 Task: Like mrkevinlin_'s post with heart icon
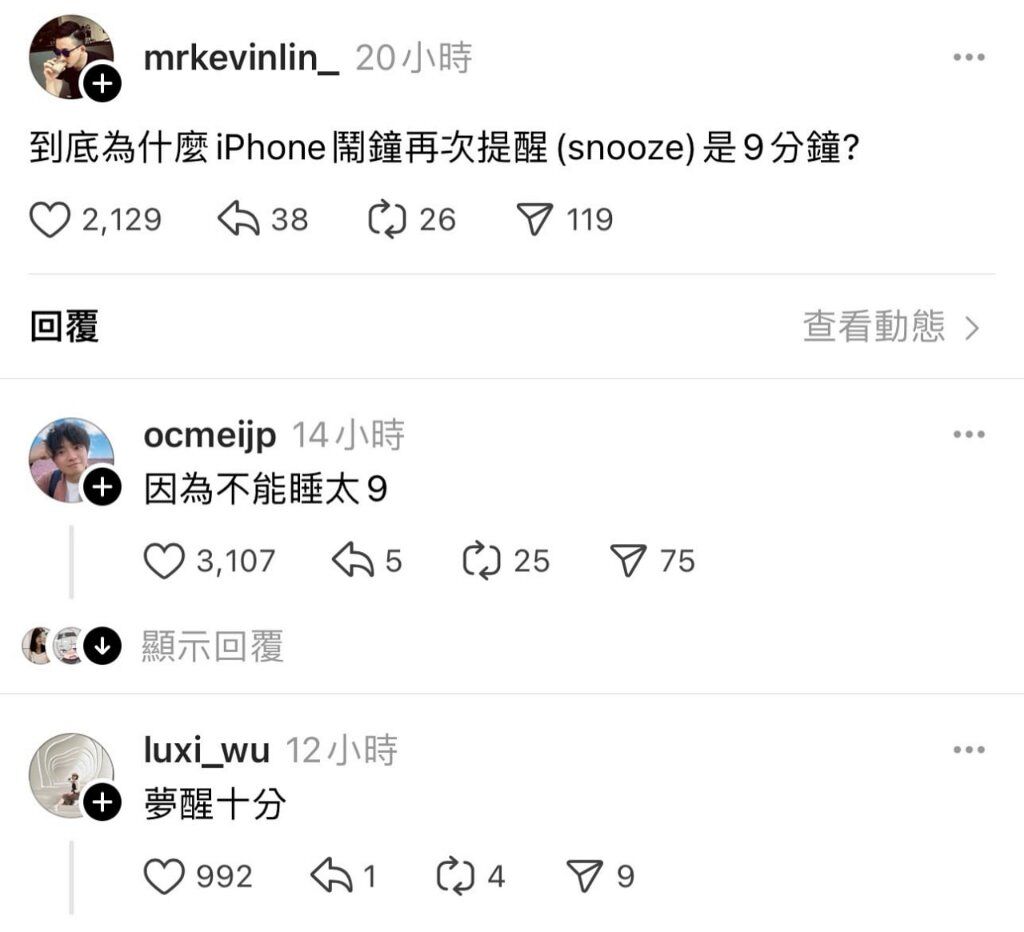(x=50, y=219)
